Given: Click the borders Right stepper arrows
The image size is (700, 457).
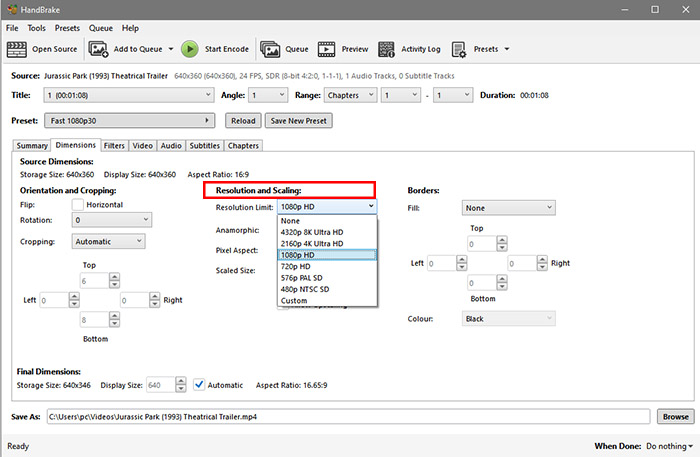Looking at the screenshot, I should coord(542,263).
